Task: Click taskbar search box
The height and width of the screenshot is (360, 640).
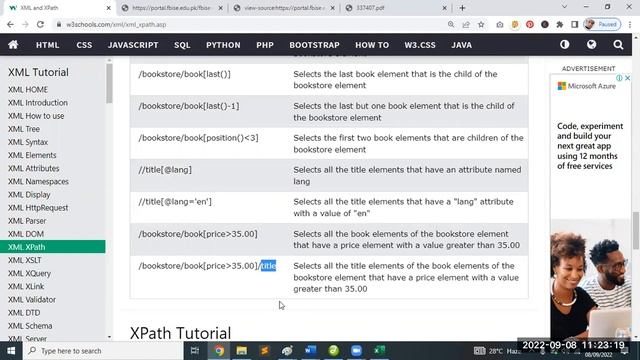Action: pos(103,351)
